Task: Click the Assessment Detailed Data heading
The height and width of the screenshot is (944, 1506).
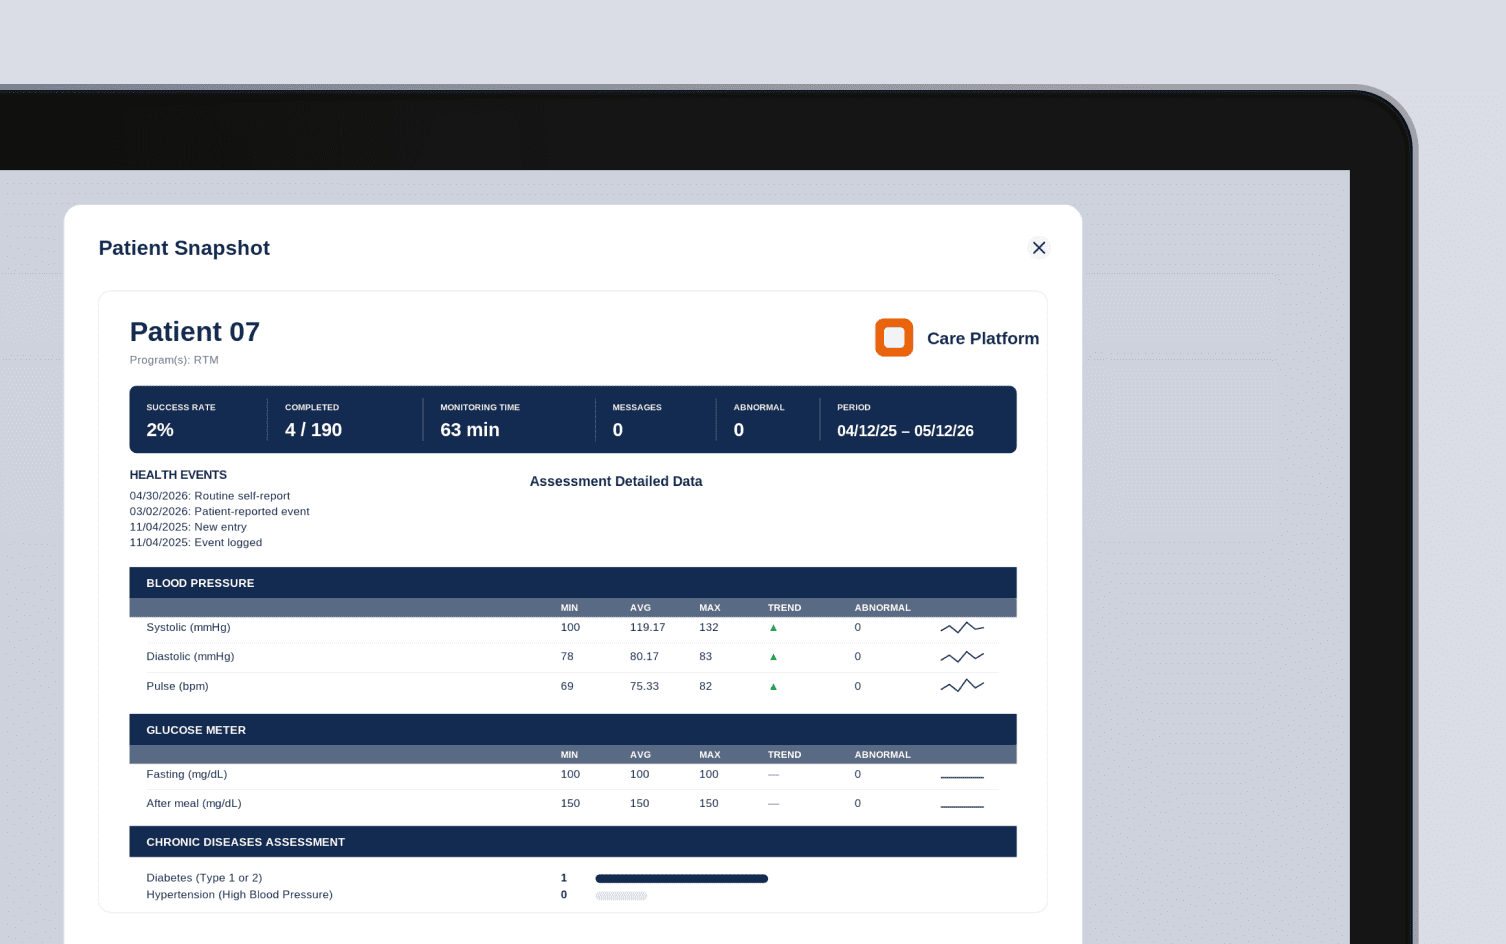Action: tap(616, 482)
